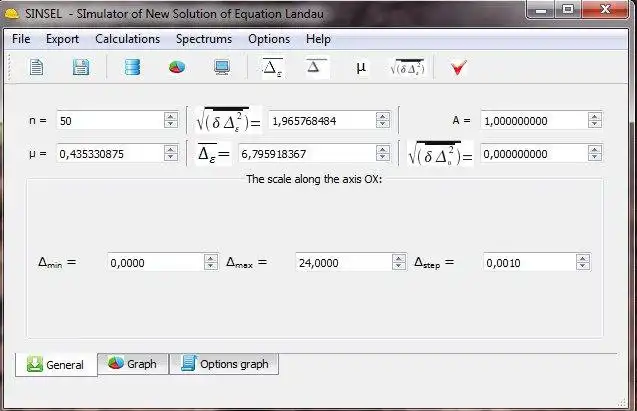The image size is (637, 411).
Task: Increase the 0,000000000 value with up arrow
Action: click(595, 150)
